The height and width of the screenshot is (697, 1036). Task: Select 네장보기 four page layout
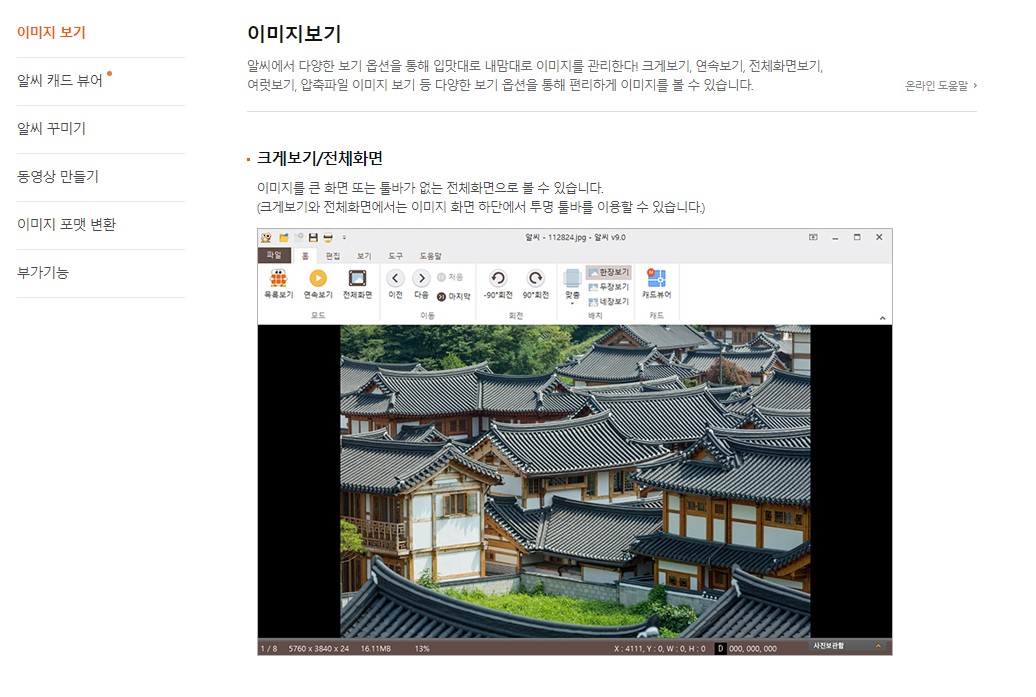[x=609, y=301]
